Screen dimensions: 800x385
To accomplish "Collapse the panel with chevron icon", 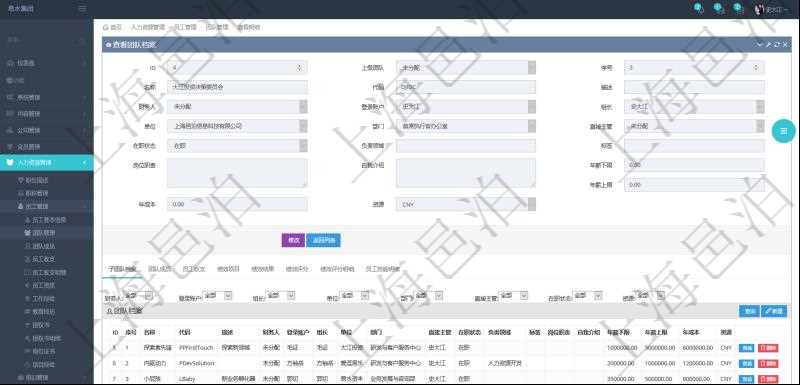I will coord(760,45).
